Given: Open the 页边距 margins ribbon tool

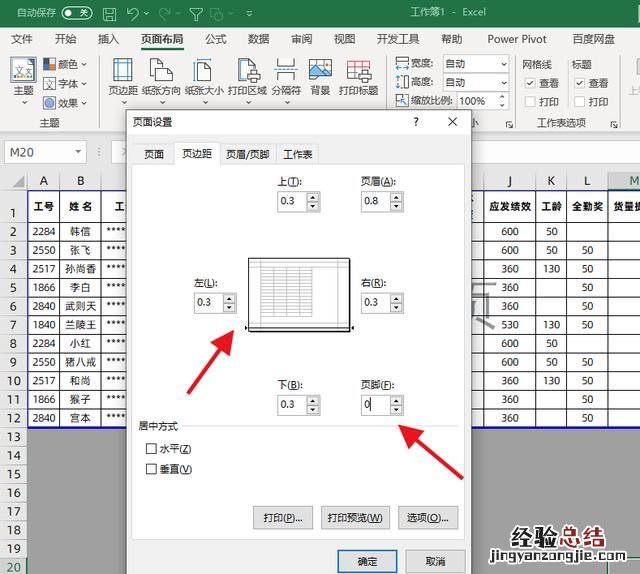Looking at the screenshot, I should (x=121, y=77).
